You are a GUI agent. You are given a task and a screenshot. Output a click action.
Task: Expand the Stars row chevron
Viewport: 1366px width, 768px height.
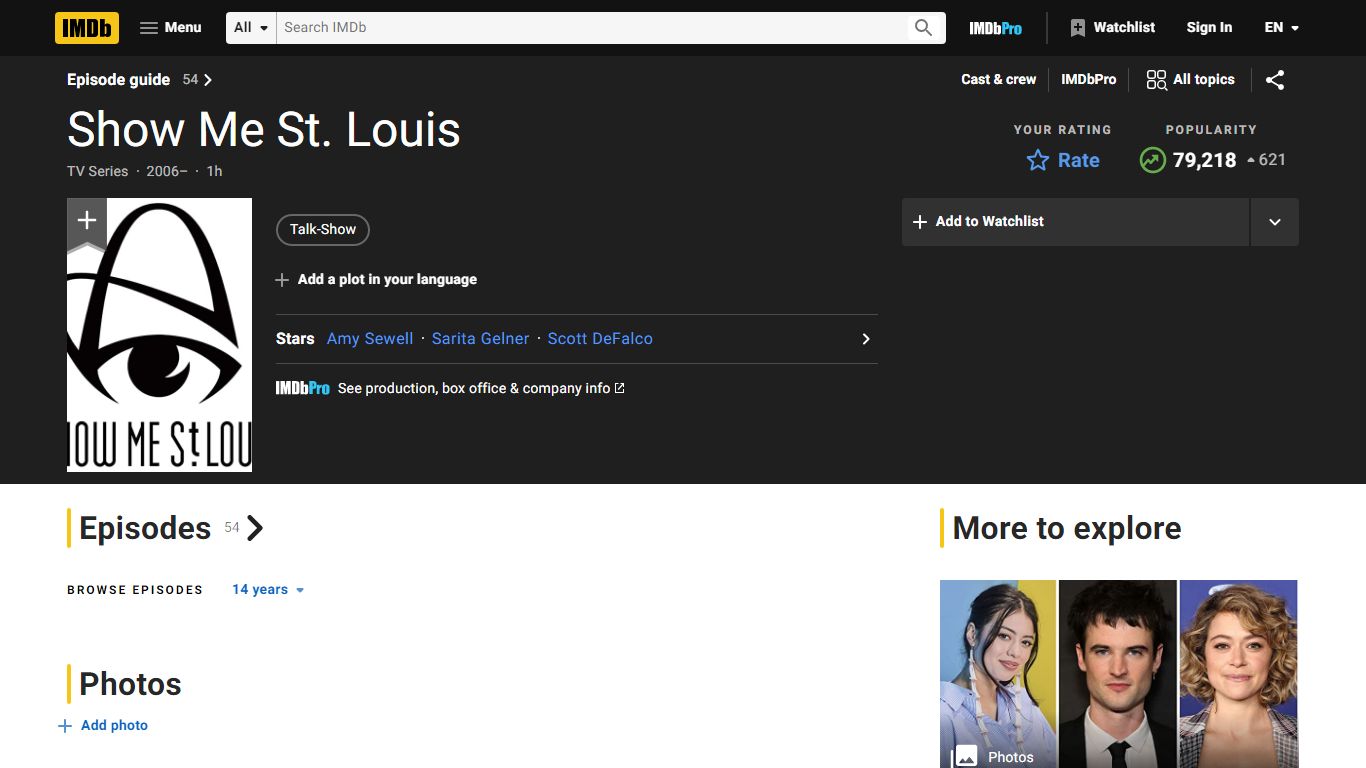pos(866,339)
